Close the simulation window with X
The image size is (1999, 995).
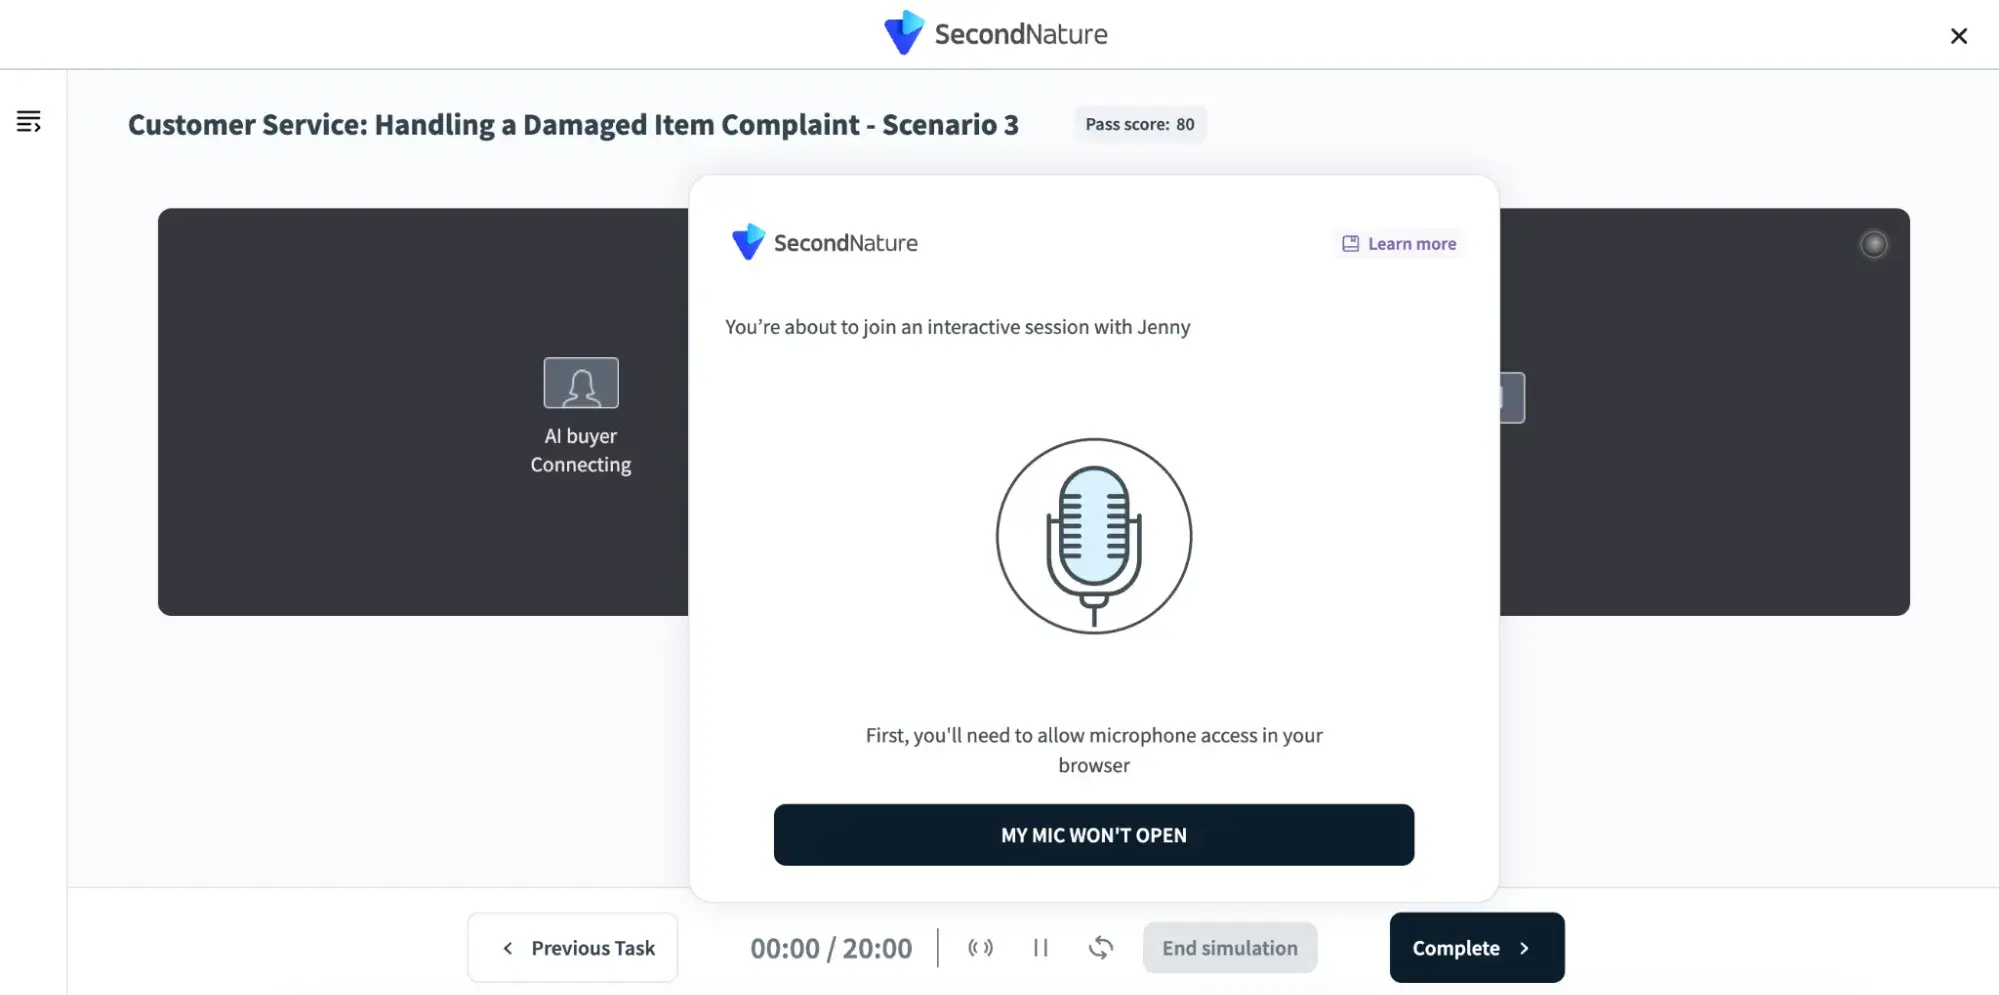point(1958,36)
